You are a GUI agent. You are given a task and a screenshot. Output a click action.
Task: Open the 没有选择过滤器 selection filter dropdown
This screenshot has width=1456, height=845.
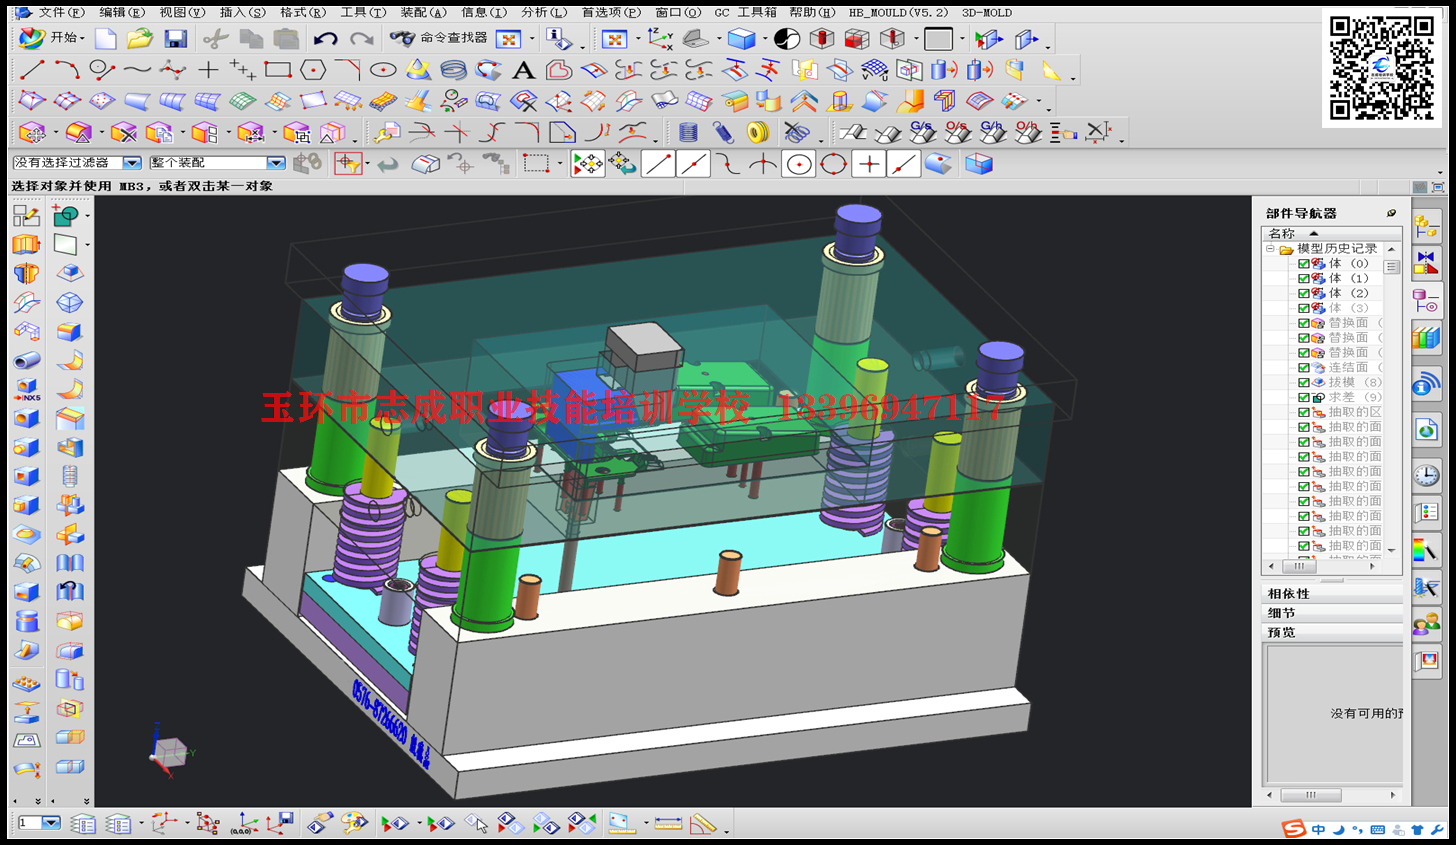pos(131,163)
